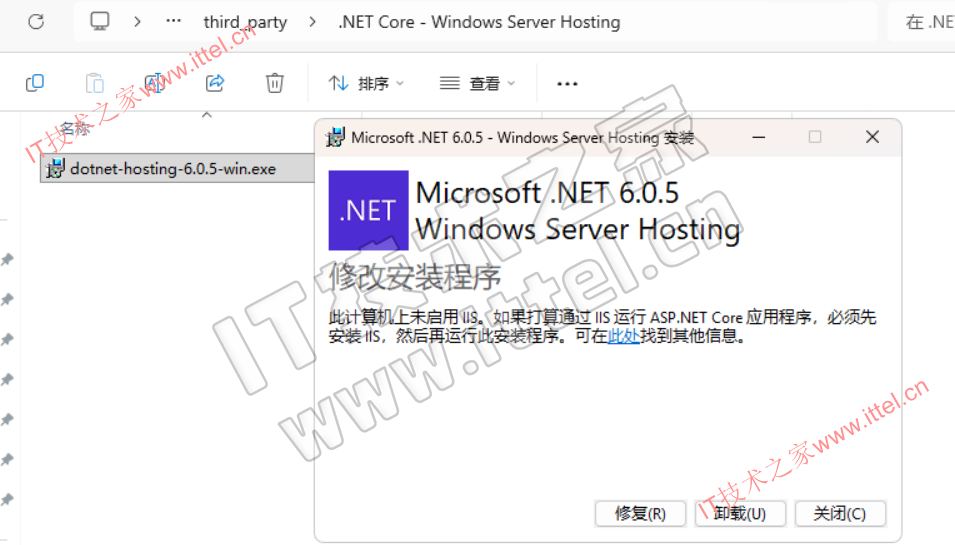Click the 修复(R) repair button

(x=641, y=514)
